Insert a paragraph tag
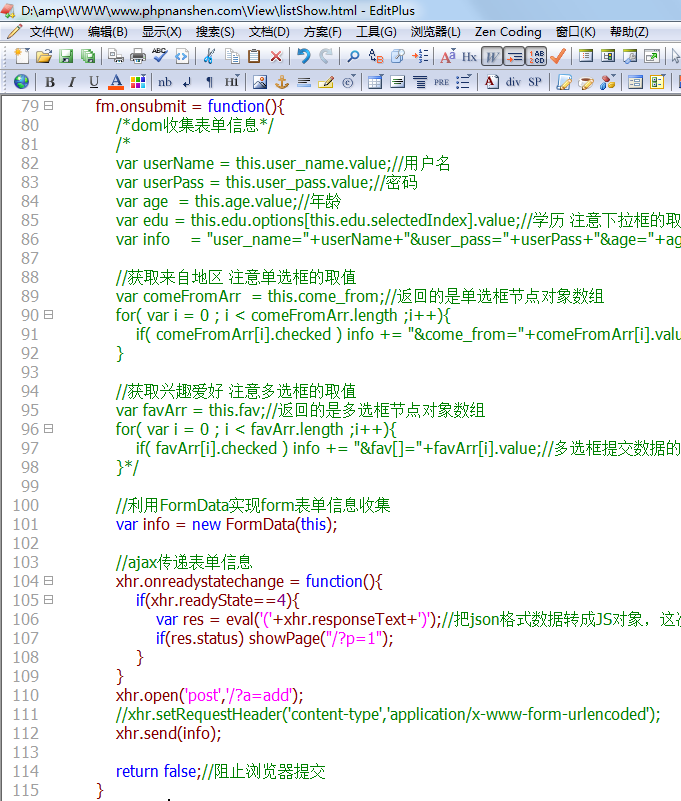This screenshot has height=801, width=681. click(209, 82)
